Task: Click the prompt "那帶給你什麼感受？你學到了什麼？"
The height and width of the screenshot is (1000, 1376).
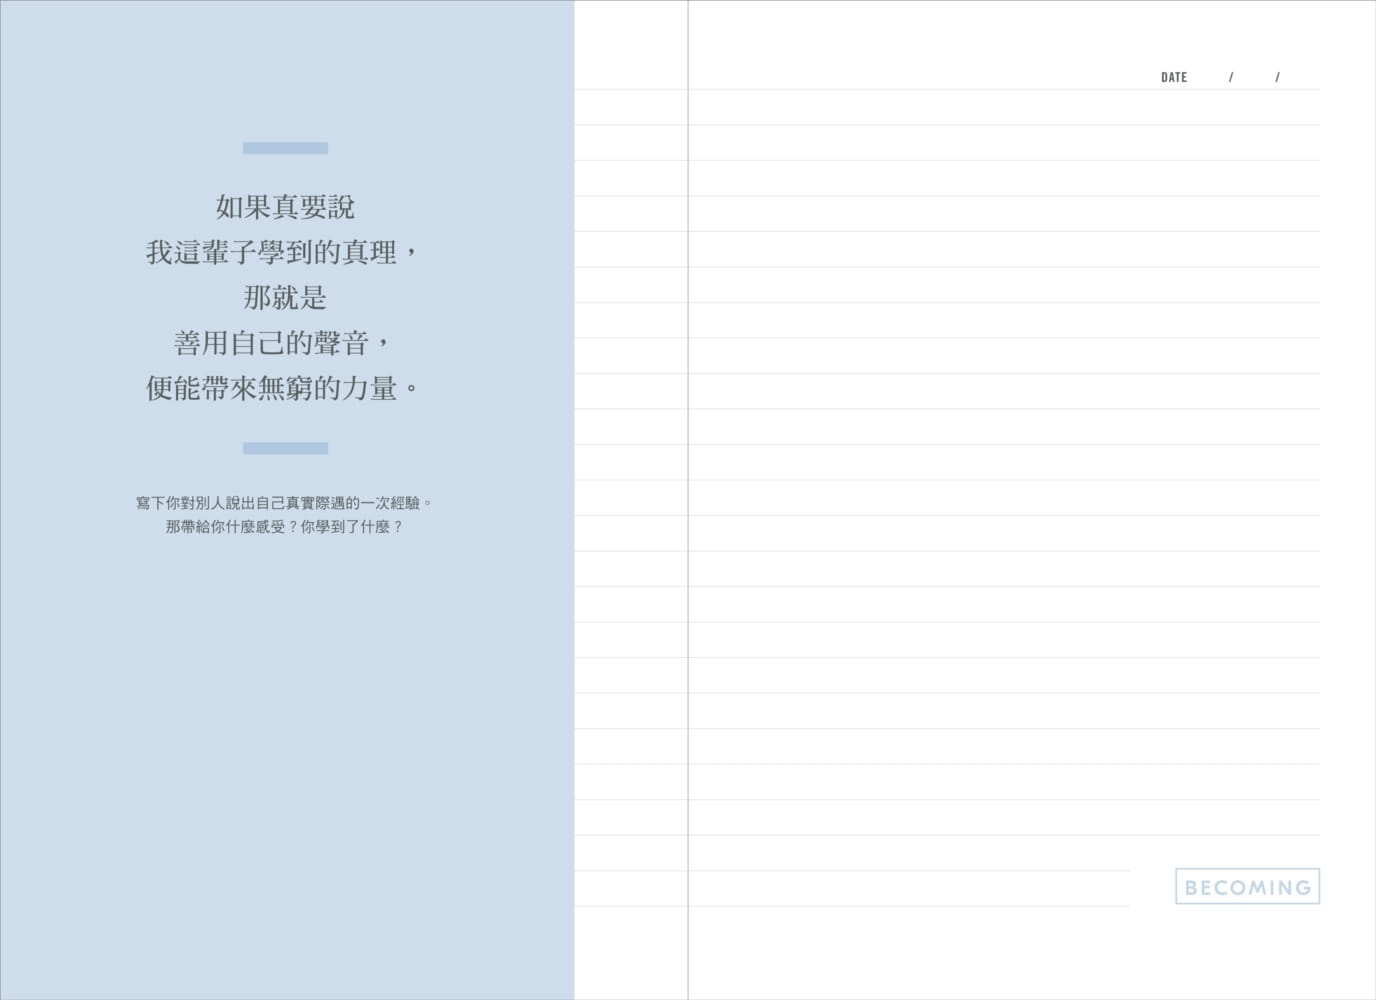Action: tap(284, 527)
